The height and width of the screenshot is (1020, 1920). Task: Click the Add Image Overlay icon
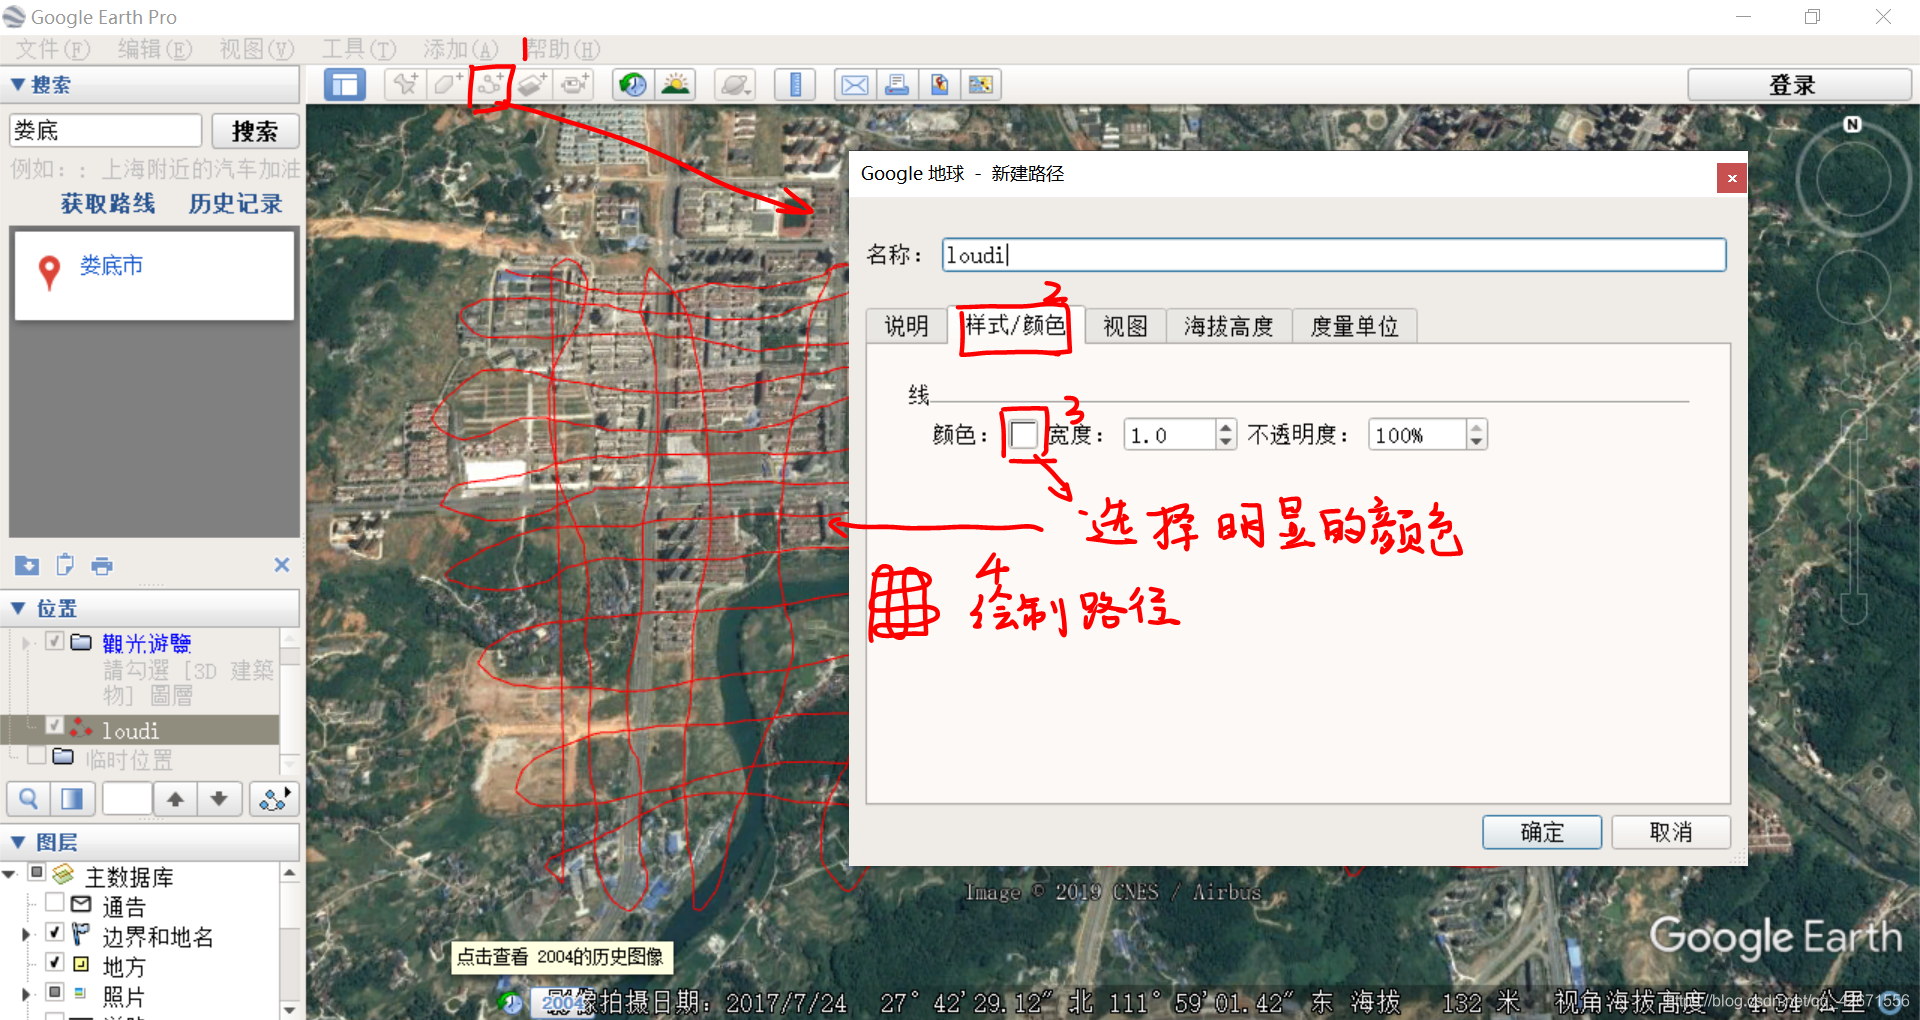pyautogui.click(x=532, y=85)
